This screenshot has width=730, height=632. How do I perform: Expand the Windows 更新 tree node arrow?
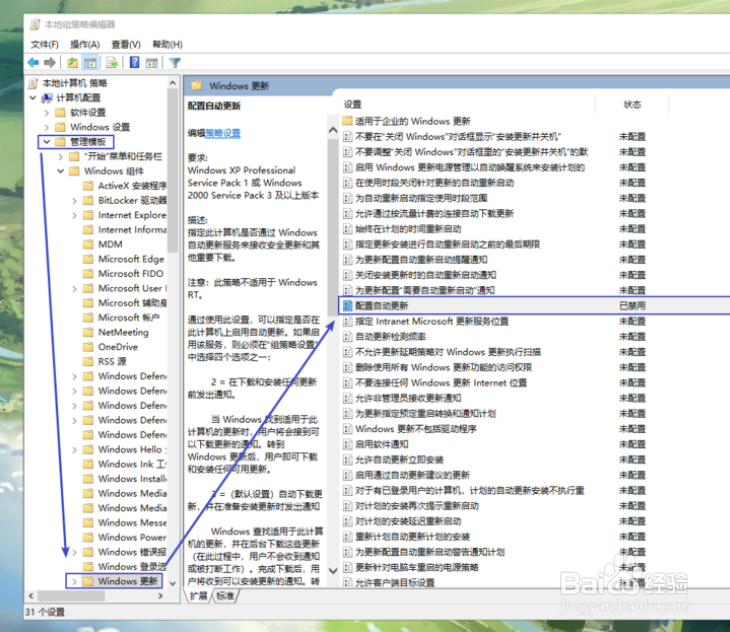74,581
